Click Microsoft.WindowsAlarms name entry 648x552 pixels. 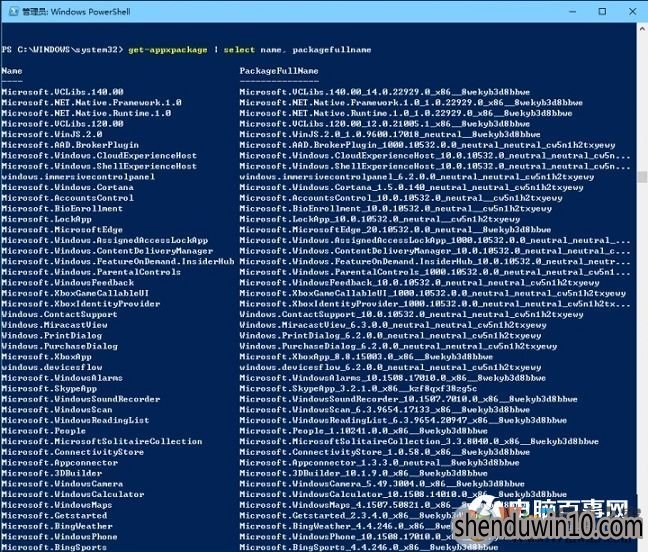click(x=62, y=378)
